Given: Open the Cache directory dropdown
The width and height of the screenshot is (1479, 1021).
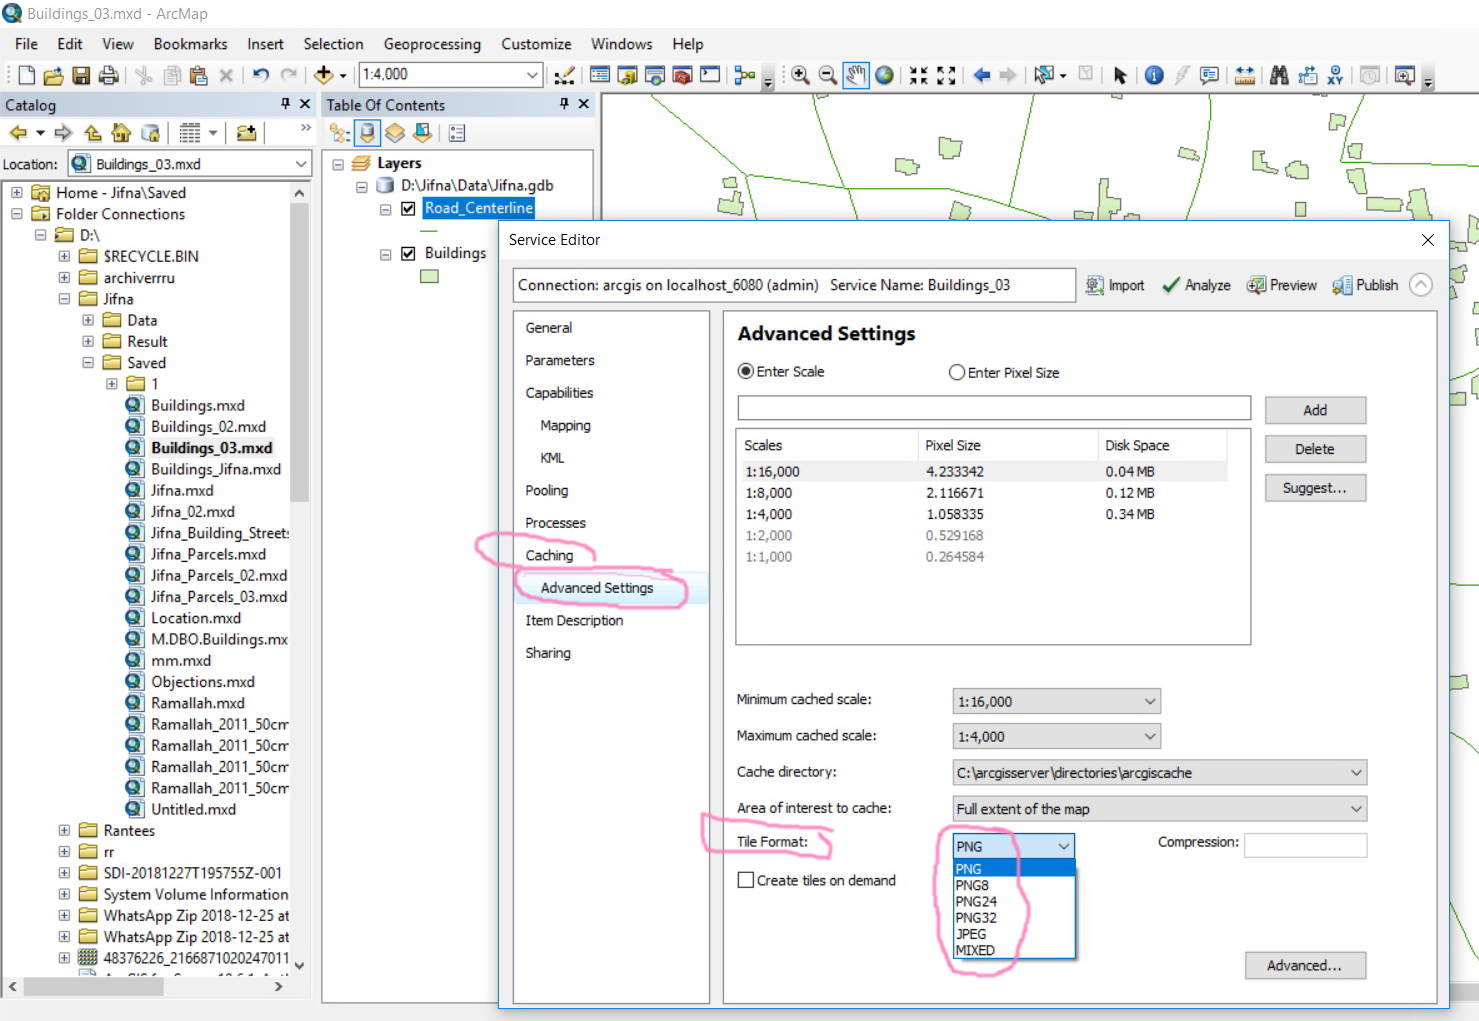Looking at the screenshot, I should [x=1159, y=772].
